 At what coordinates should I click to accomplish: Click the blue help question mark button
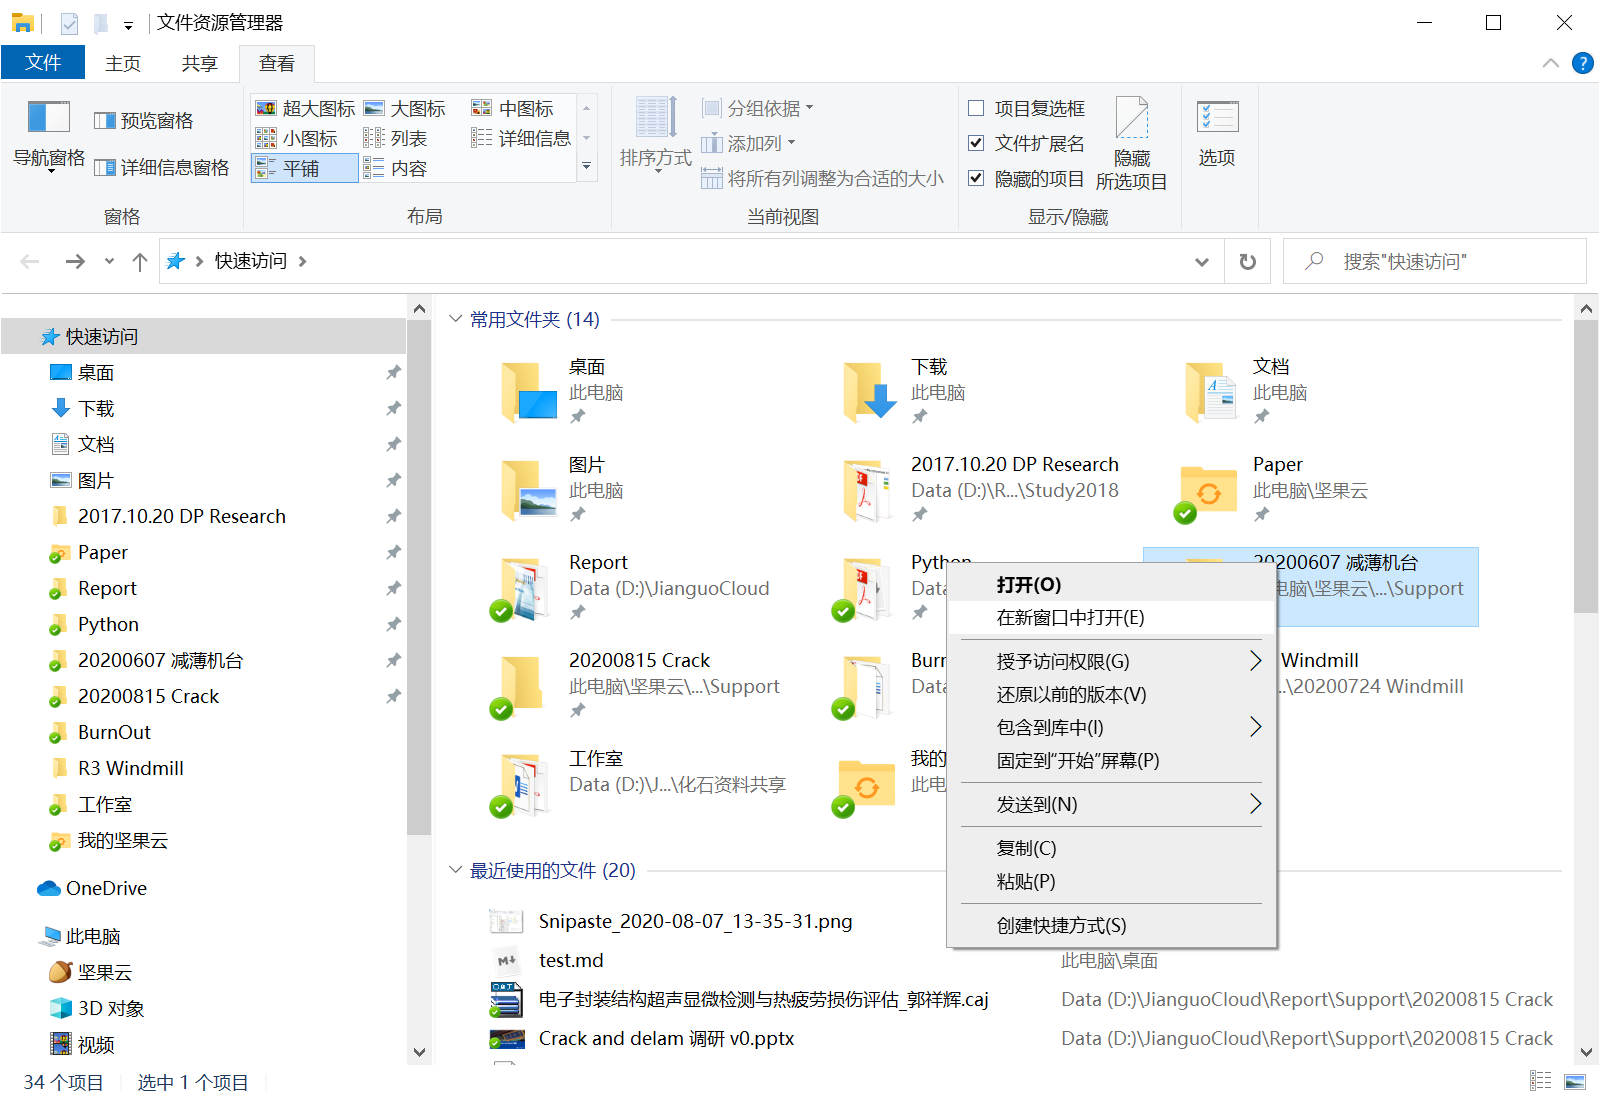[x=1583, y=62]
